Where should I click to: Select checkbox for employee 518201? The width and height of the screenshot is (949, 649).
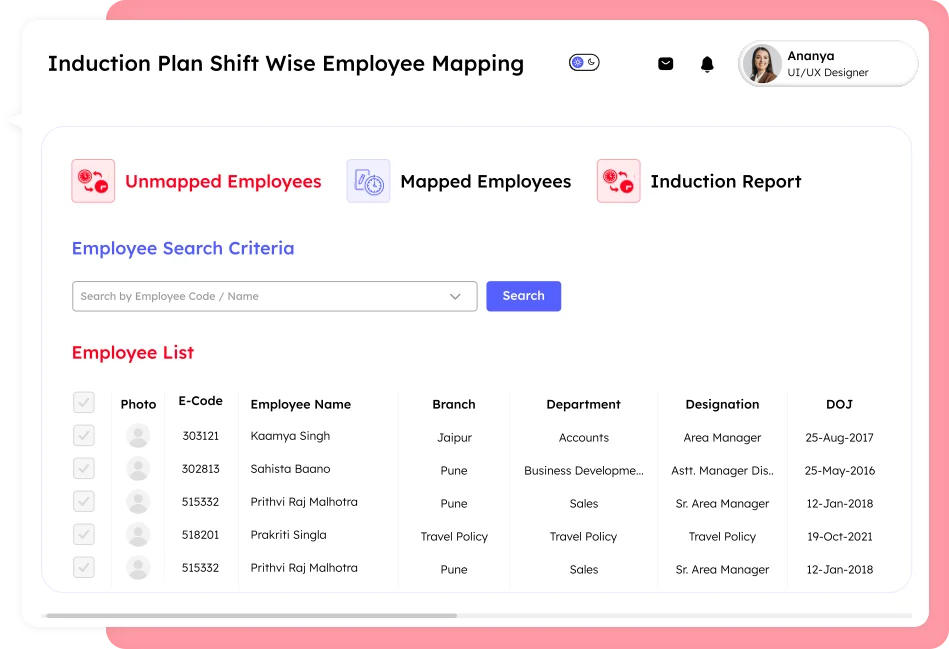point(84,535)
